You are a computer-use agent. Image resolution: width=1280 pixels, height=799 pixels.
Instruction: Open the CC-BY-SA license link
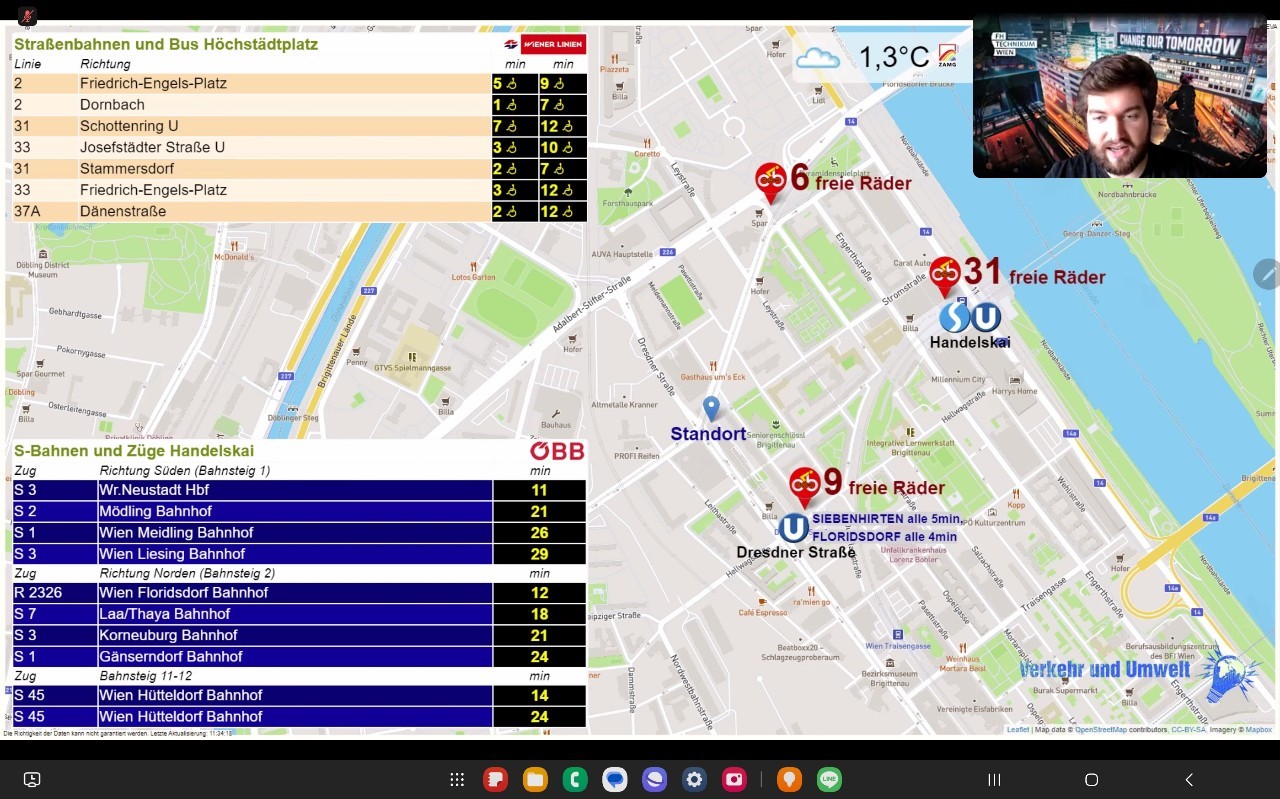click(1189, 730)
